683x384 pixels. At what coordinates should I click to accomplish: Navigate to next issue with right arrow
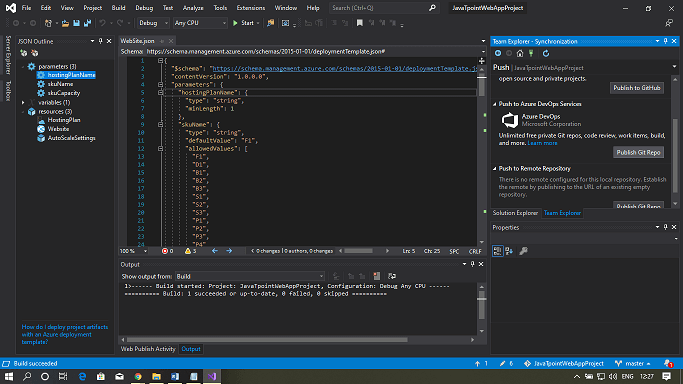click(229, 251)
